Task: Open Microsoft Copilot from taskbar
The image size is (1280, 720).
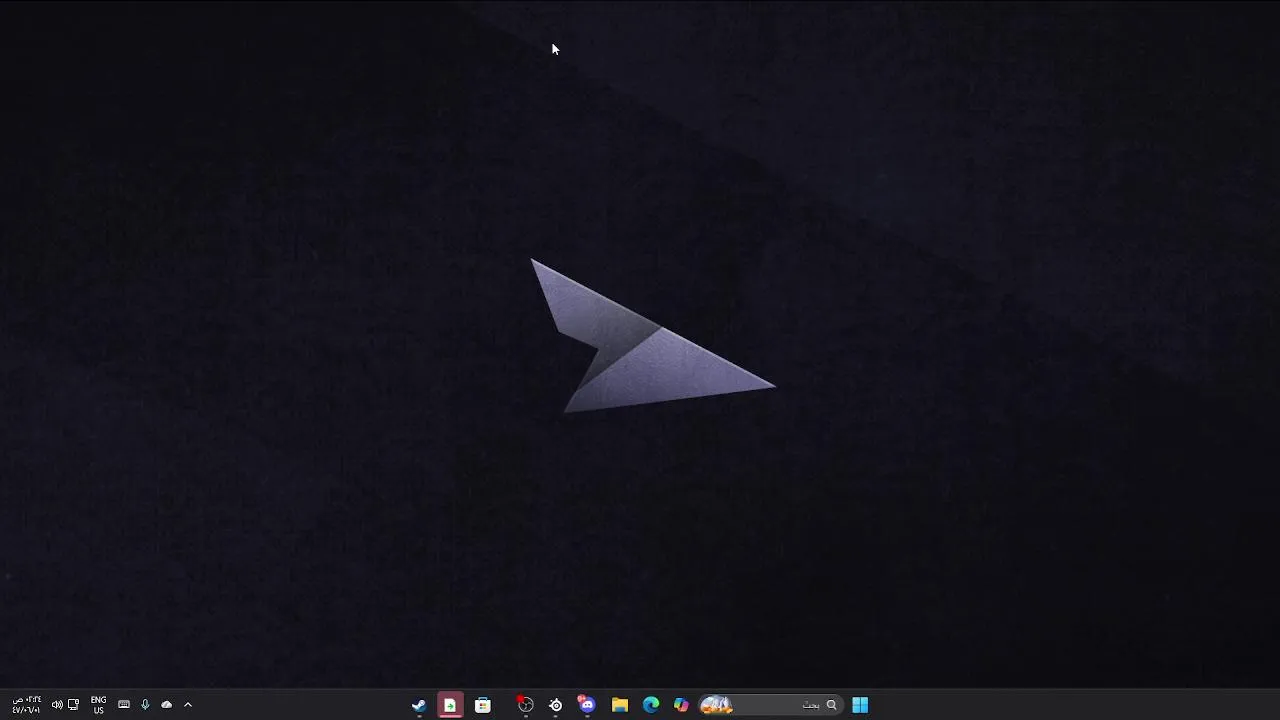Action: (x=681, y=705)
